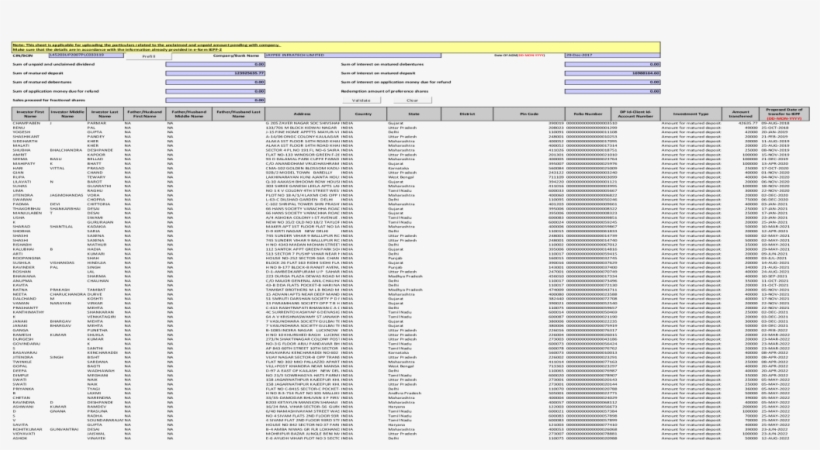The width and height of the screenshot is (820, 450).
Task: Click the 'BHALCHANDRA' middle name cell
Action: tap(66, 150)
